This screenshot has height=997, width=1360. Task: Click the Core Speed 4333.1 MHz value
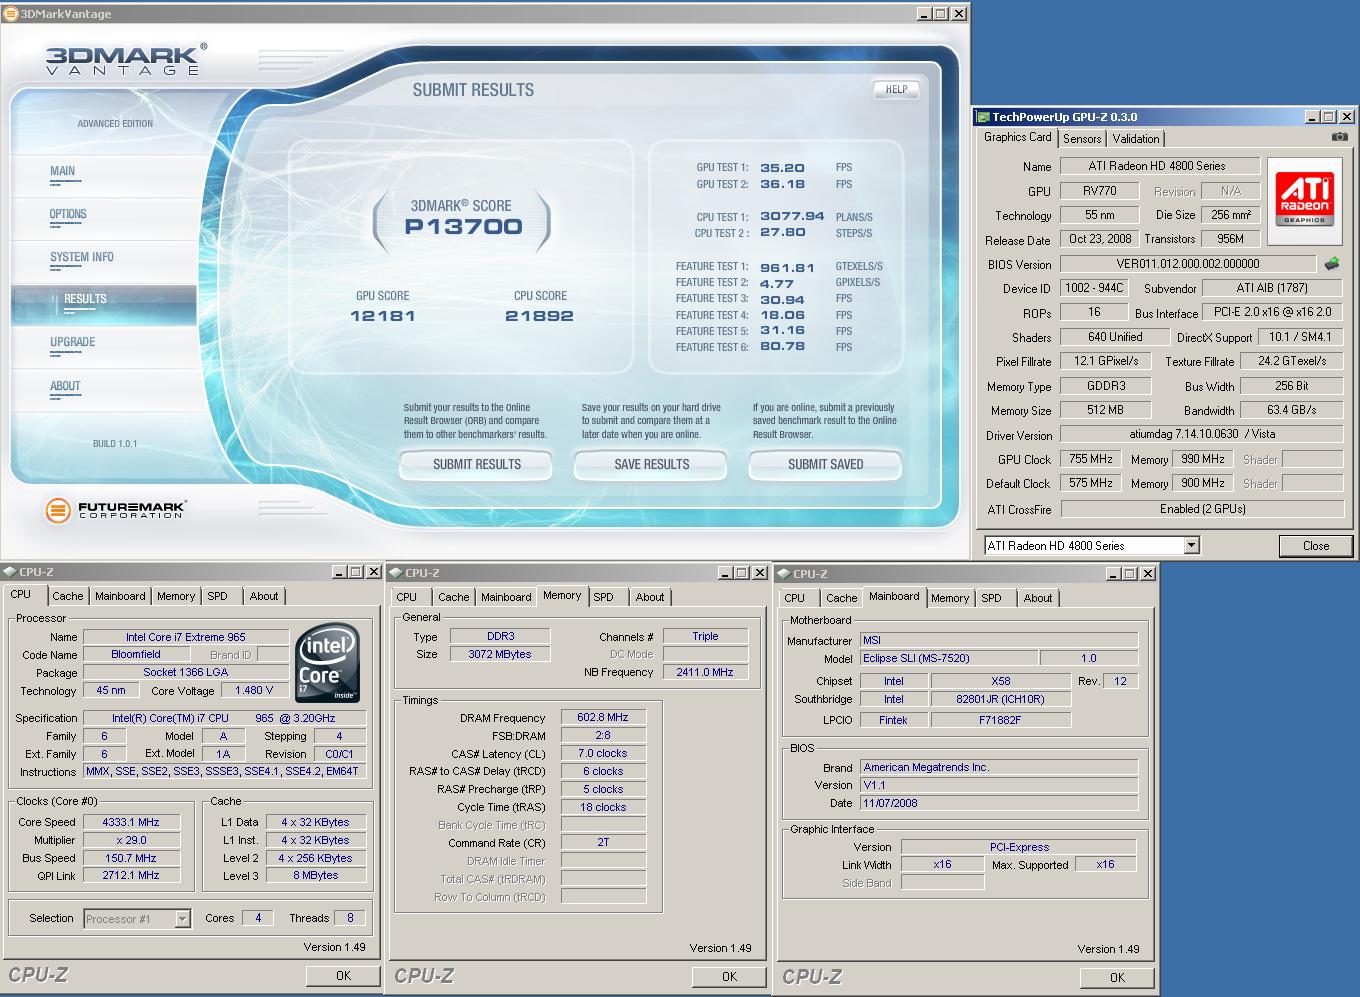pyautogui.click(x=131, y=822)
